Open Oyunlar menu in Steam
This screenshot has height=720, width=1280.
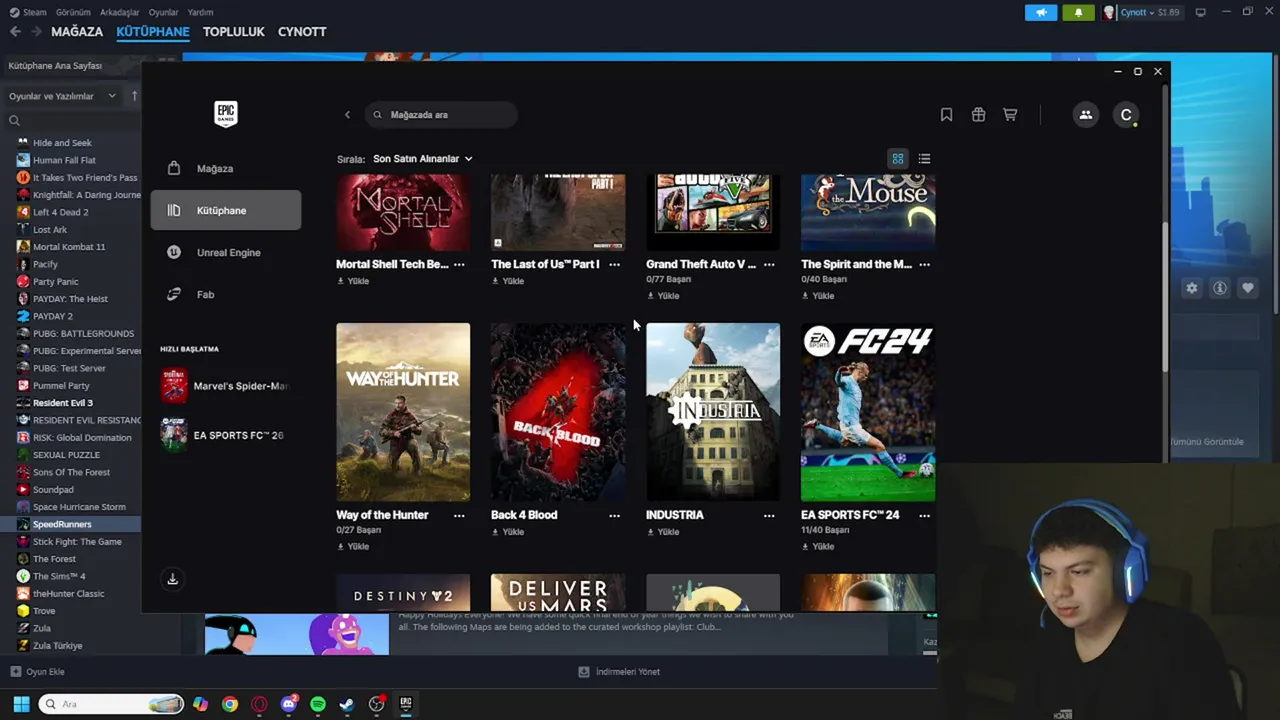click(x=164, y=12)
